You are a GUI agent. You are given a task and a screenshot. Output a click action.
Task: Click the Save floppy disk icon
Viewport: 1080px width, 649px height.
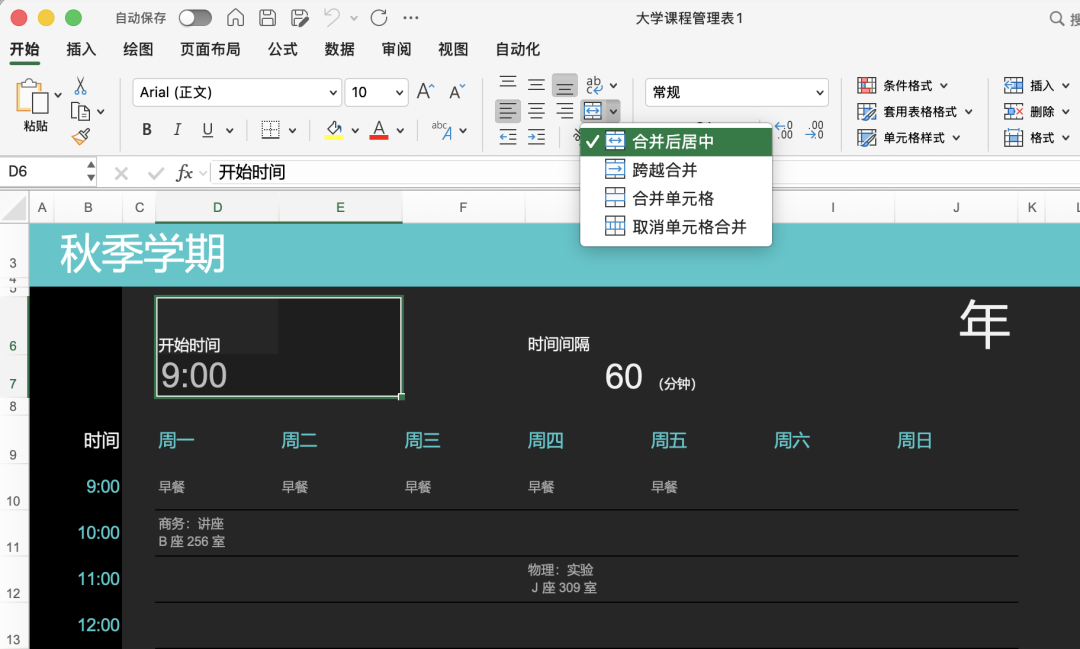267,18
